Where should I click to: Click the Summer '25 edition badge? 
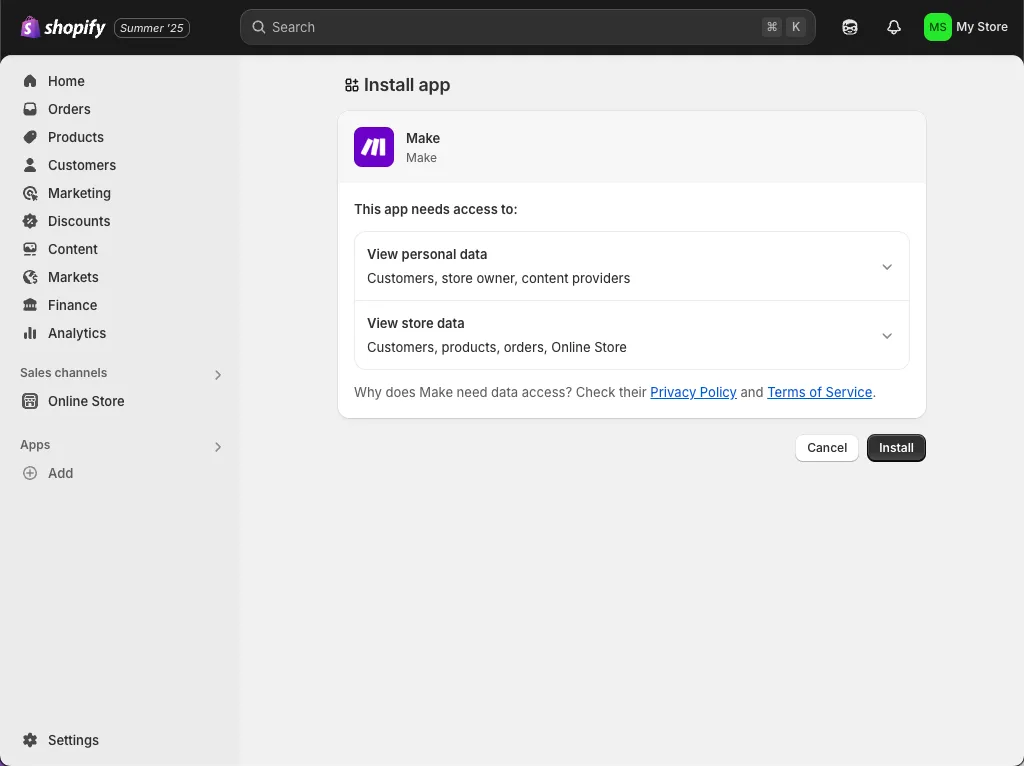point(152,28)
